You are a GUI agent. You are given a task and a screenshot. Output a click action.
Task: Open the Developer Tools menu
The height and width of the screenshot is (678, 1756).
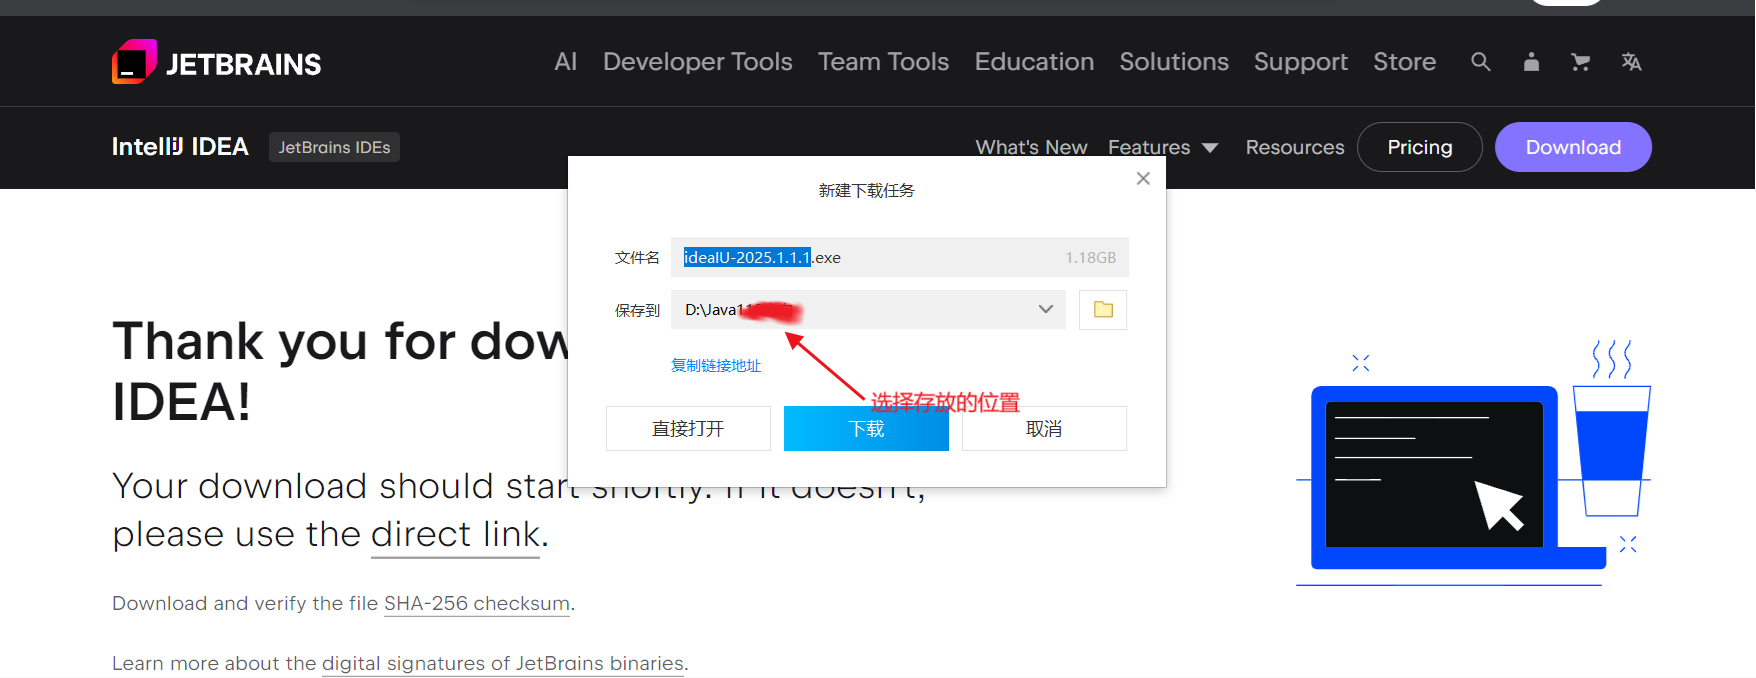(698, 62)
